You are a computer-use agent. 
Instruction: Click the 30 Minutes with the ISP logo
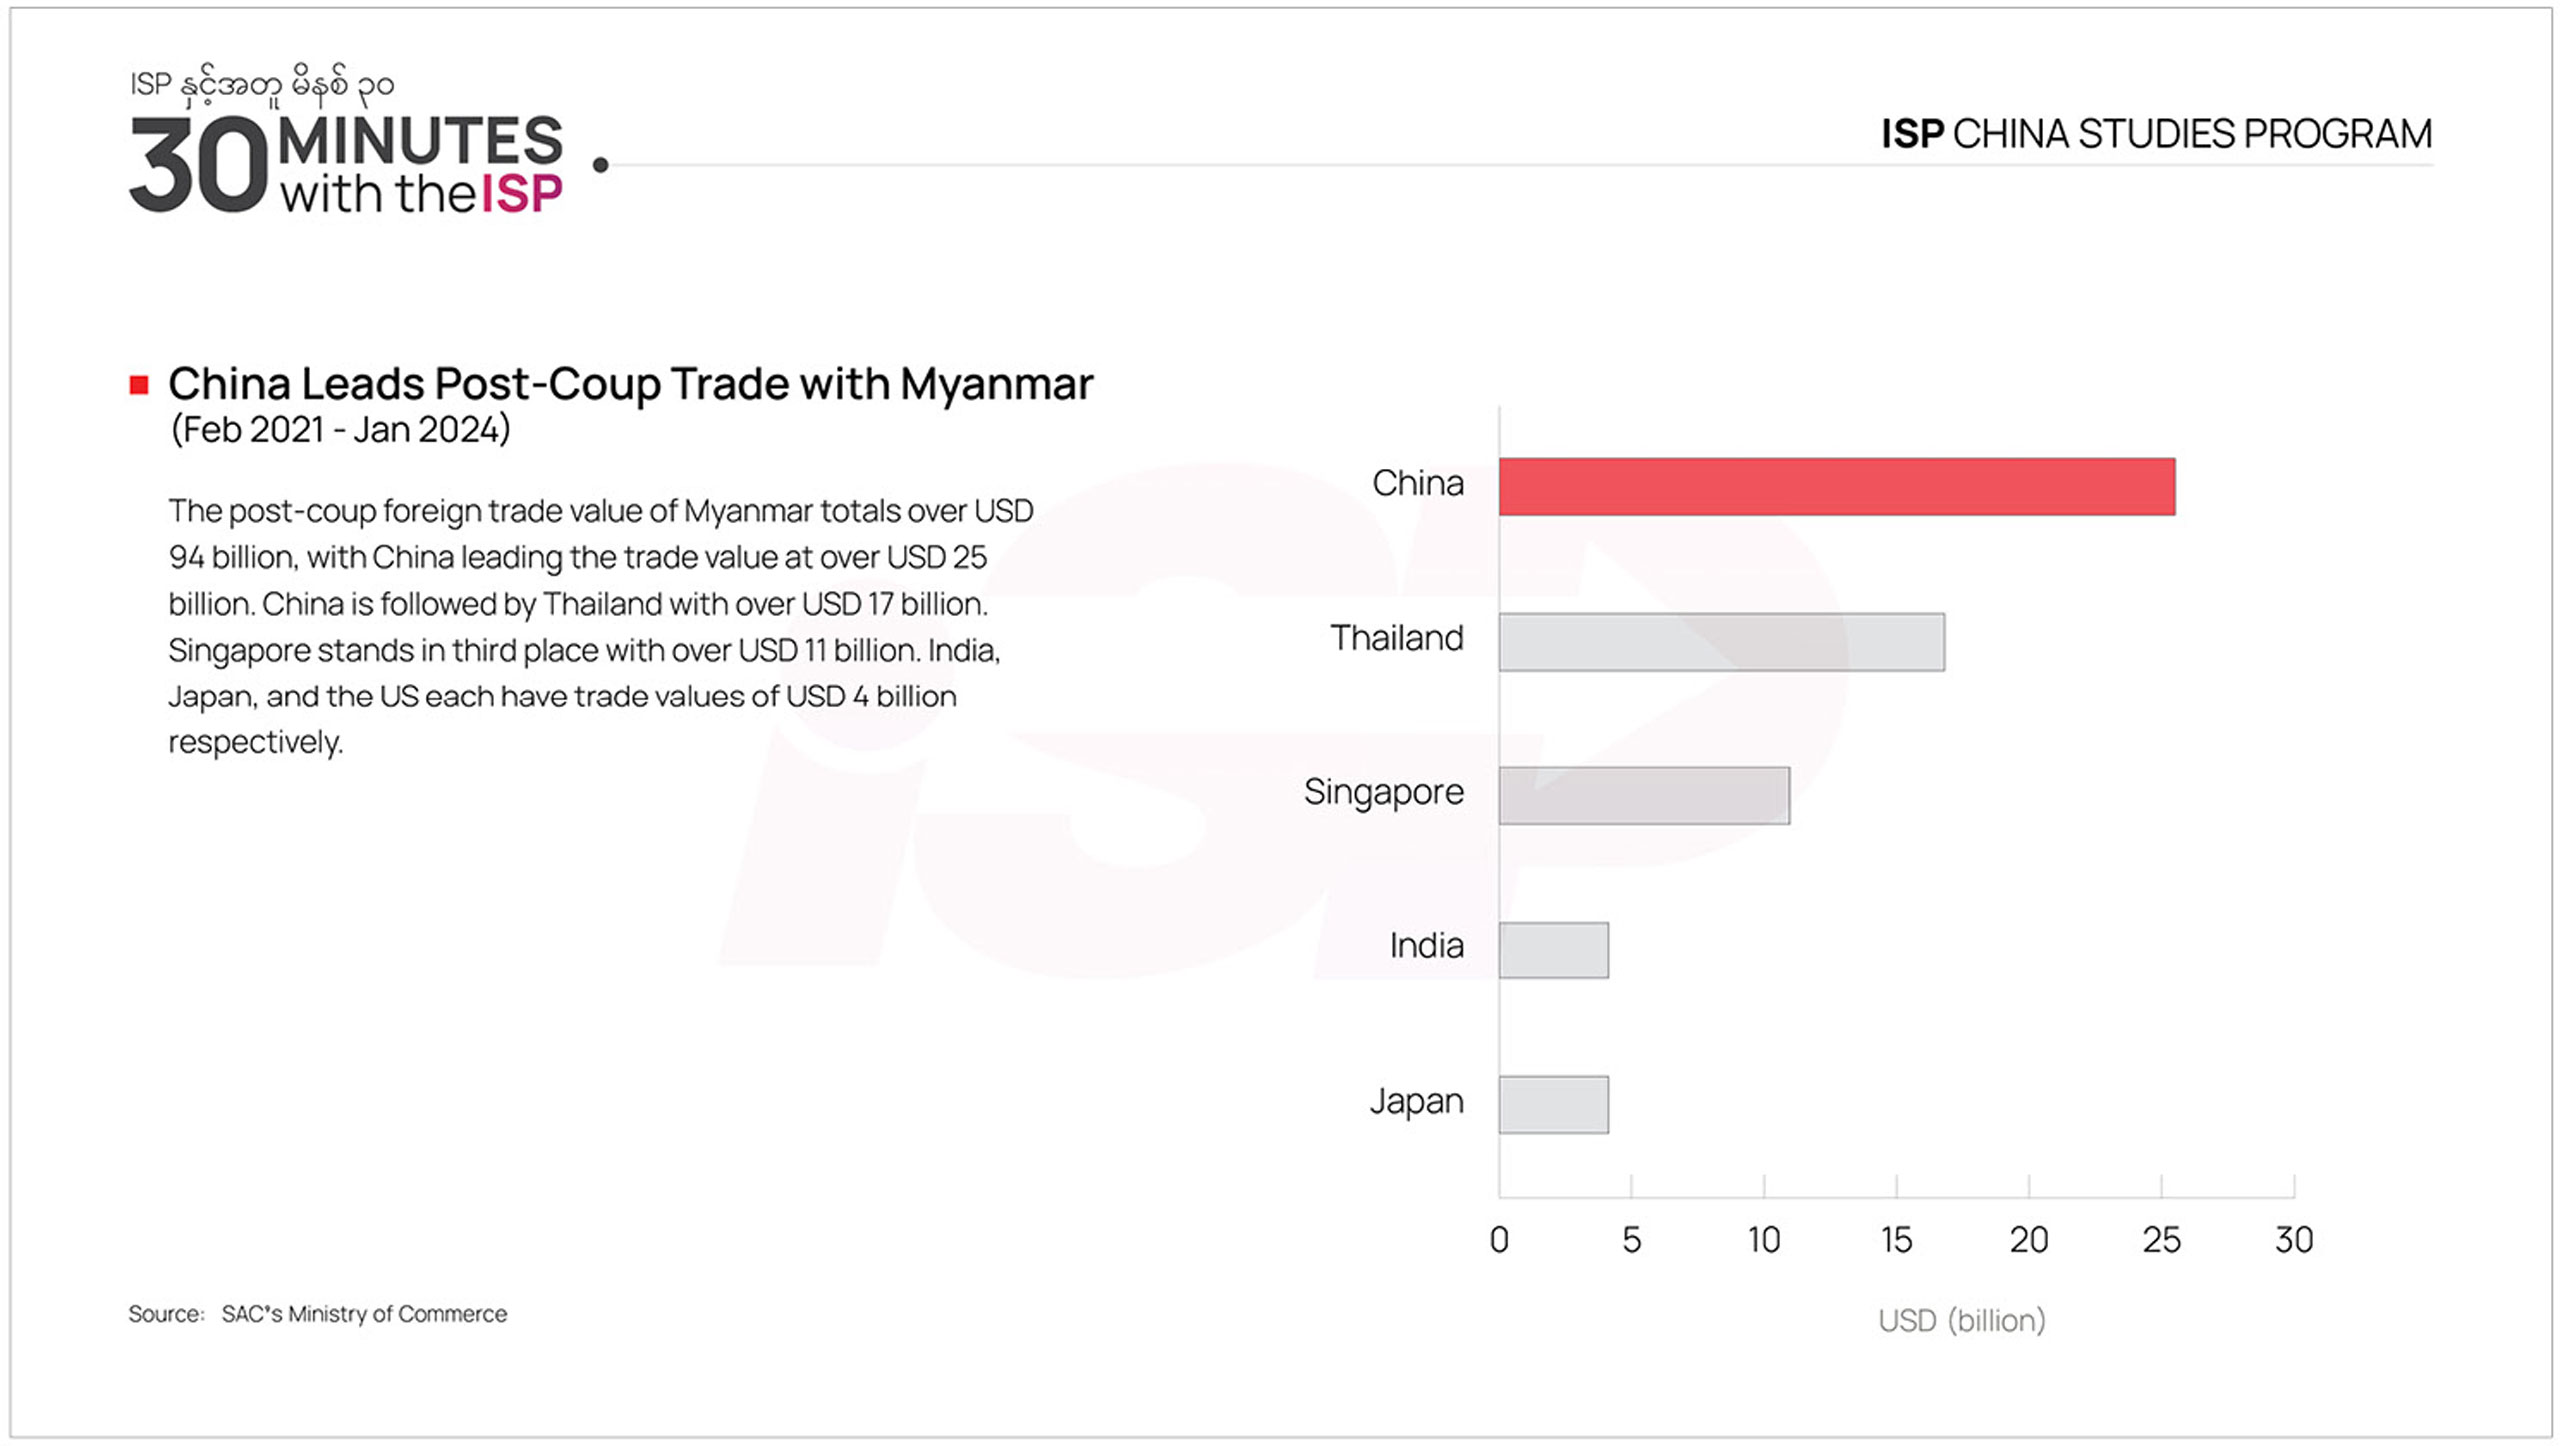(346, 165)
